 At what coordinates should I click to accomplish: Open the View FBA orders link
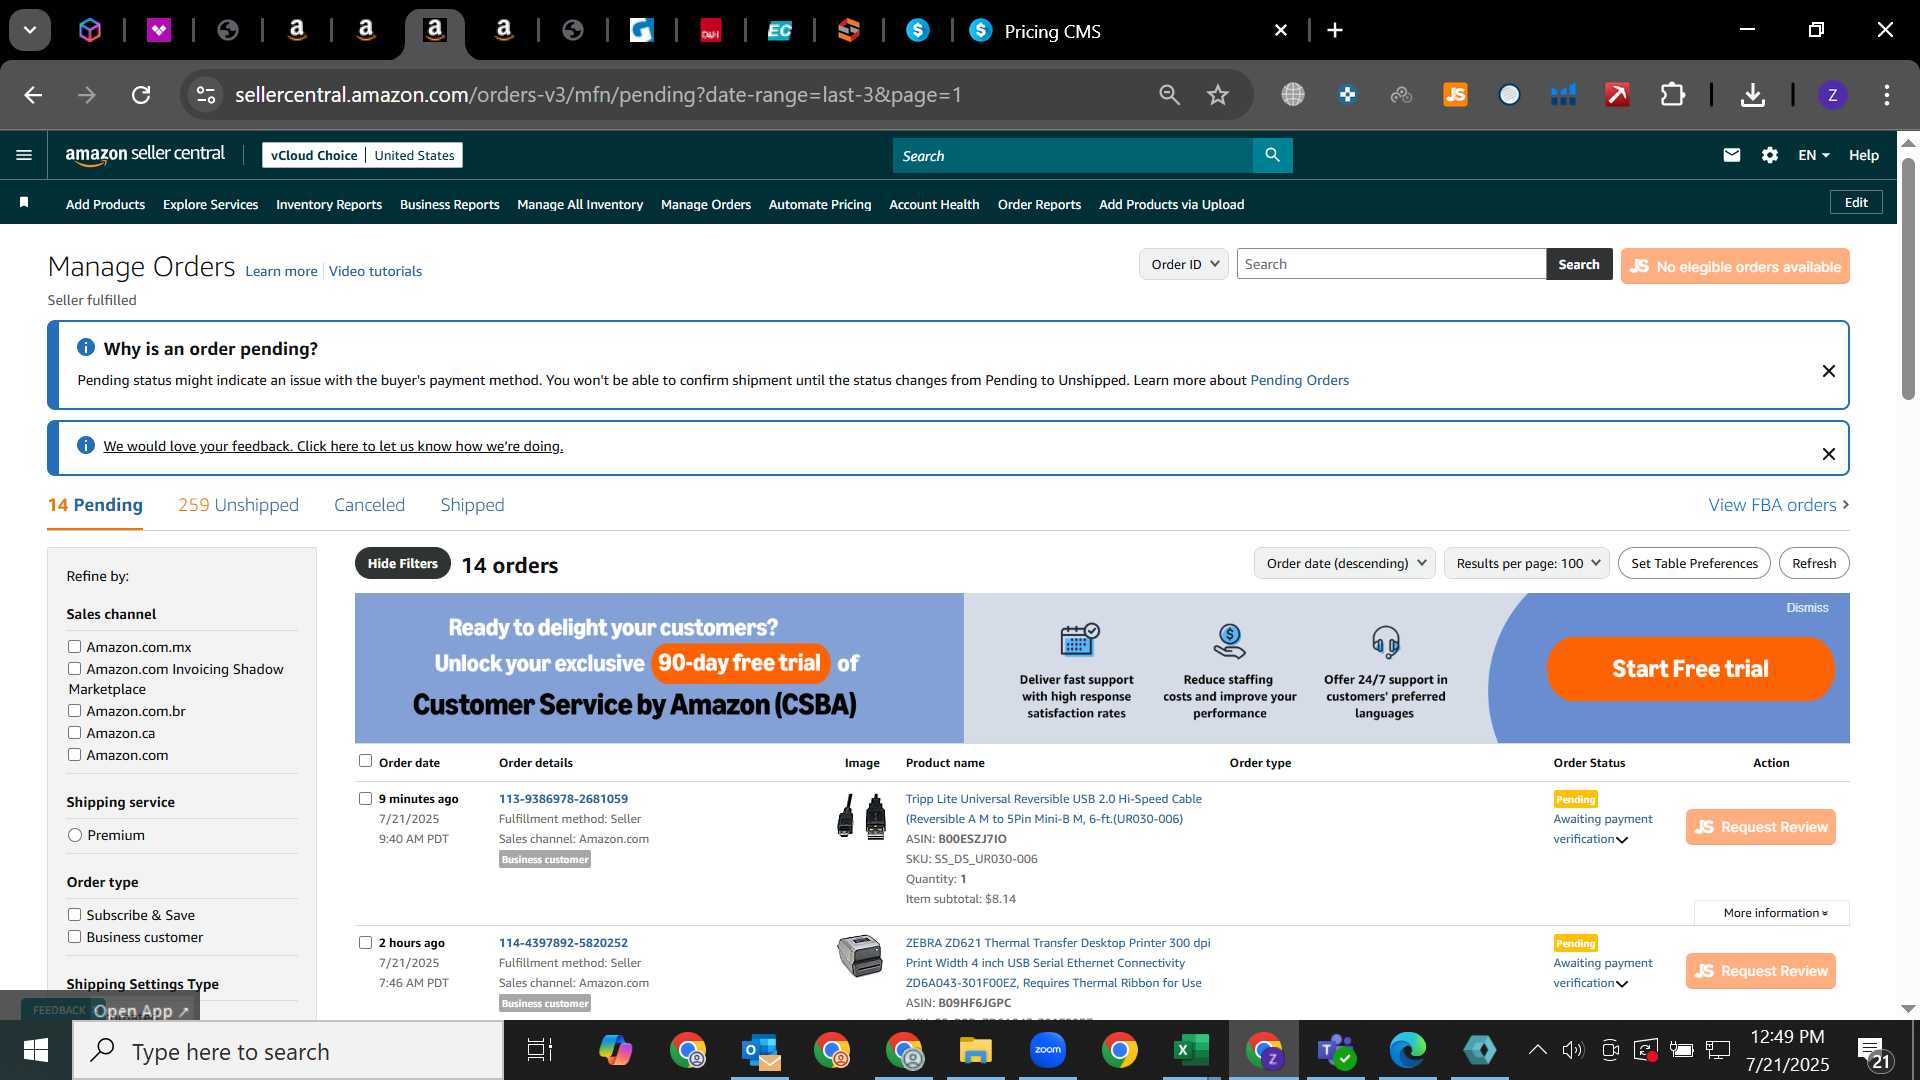pyautogui.click(x=1778, y=505)
